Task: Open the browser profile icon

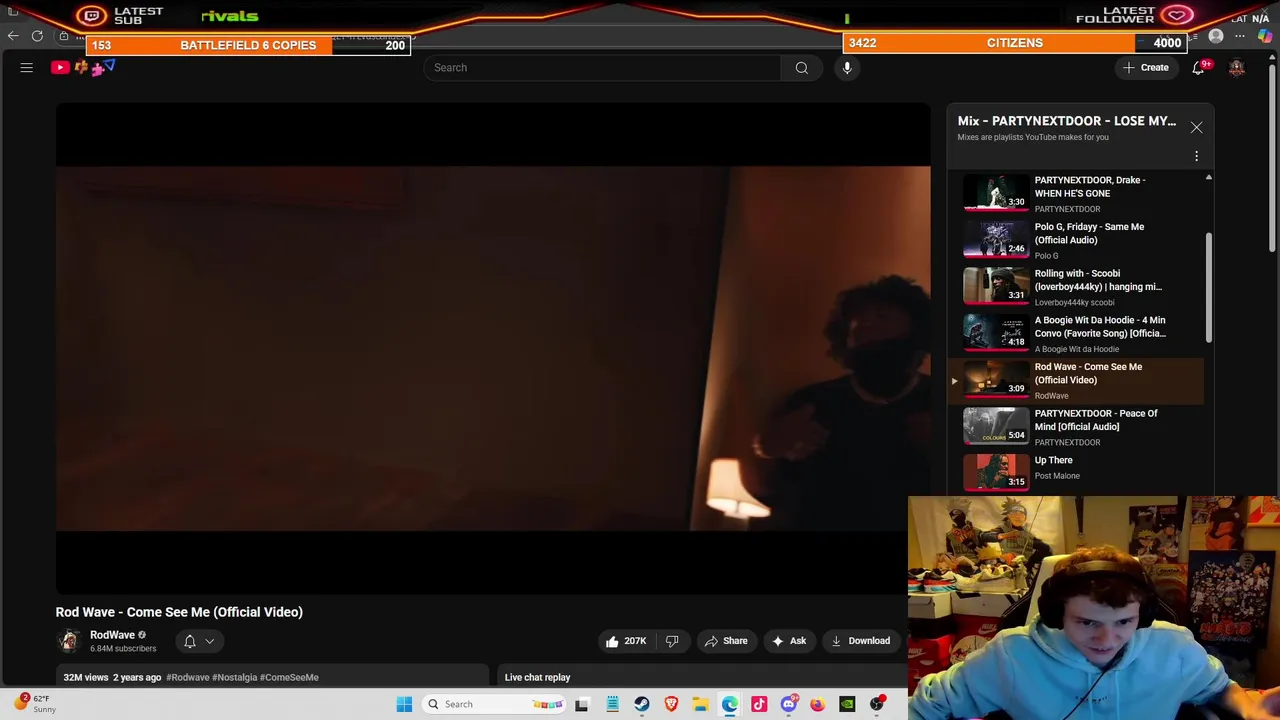Action: (1216, 36)
